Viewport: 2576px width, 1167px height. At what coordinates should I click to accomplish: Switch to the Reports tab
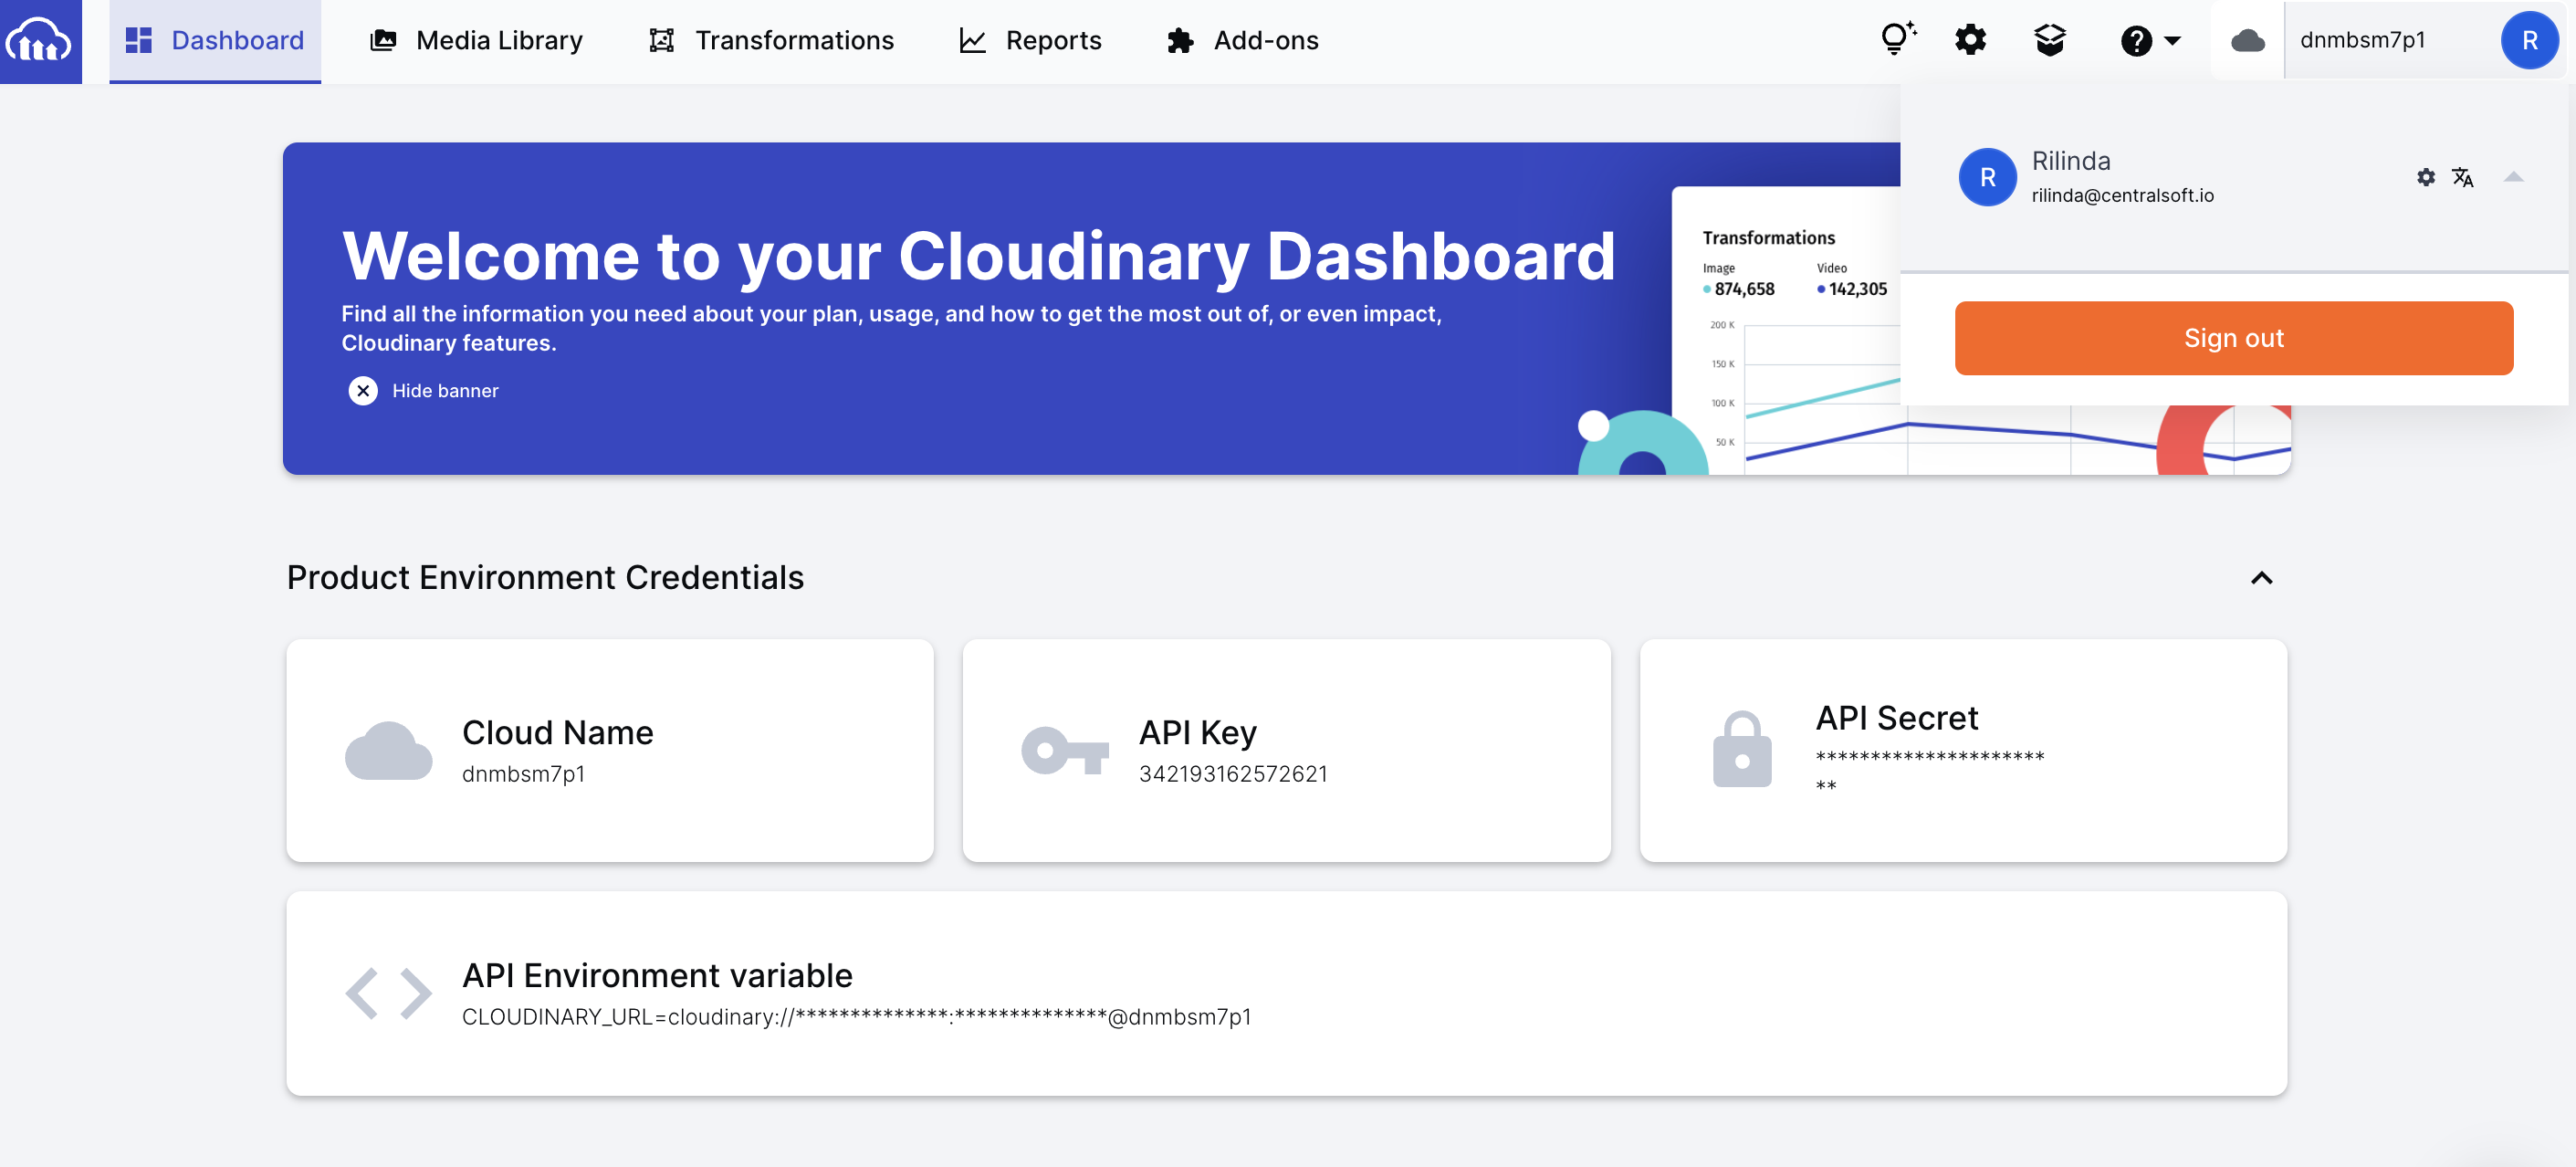point(1030,41)
